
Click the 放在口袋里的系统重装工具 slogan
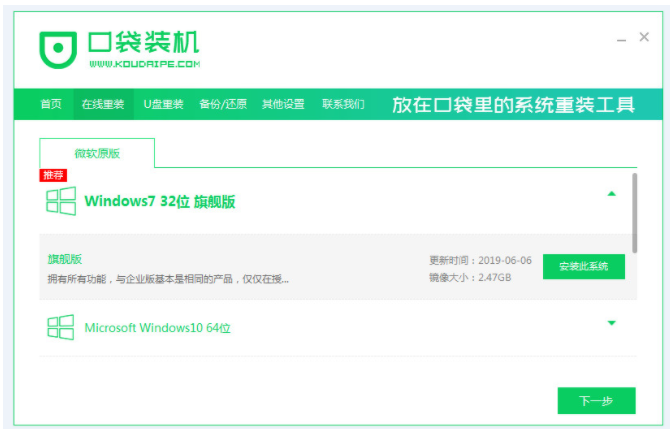tap(513, 105)
